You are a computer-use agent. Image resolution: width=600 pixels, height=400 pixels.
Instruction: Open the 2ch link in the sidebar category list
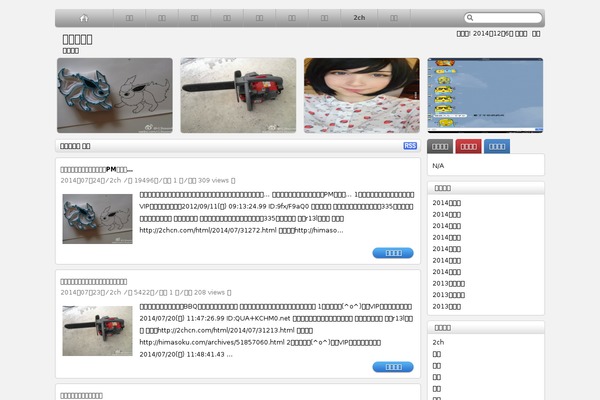click(x=438, y=342)
